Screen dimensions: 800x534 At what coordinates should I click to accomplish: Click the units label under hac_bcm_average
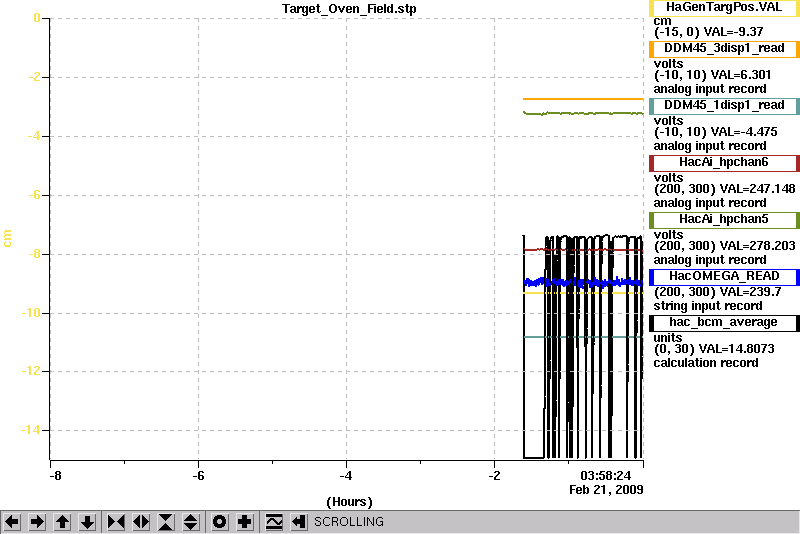click(668, 338)
